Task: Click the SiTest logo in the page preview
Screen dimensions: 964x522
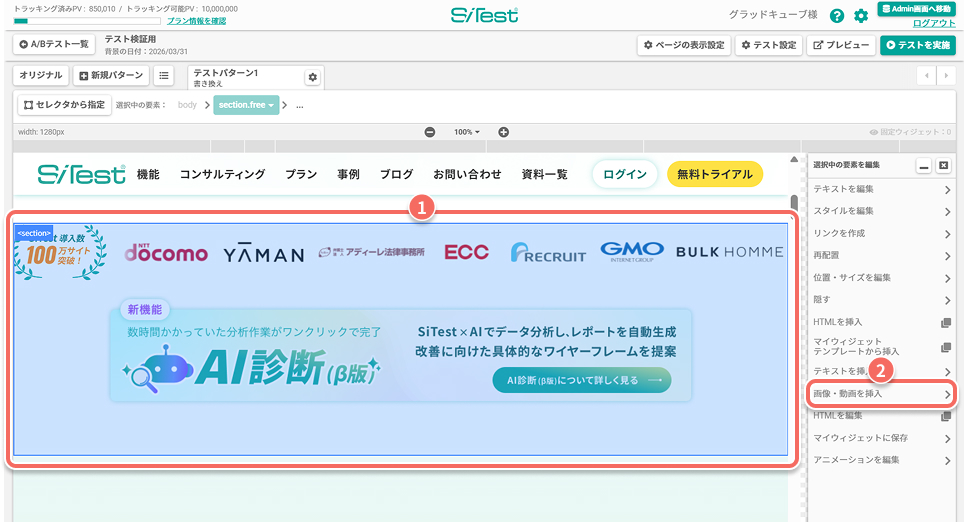Action: pyautogui.click(x=81, y=174)
